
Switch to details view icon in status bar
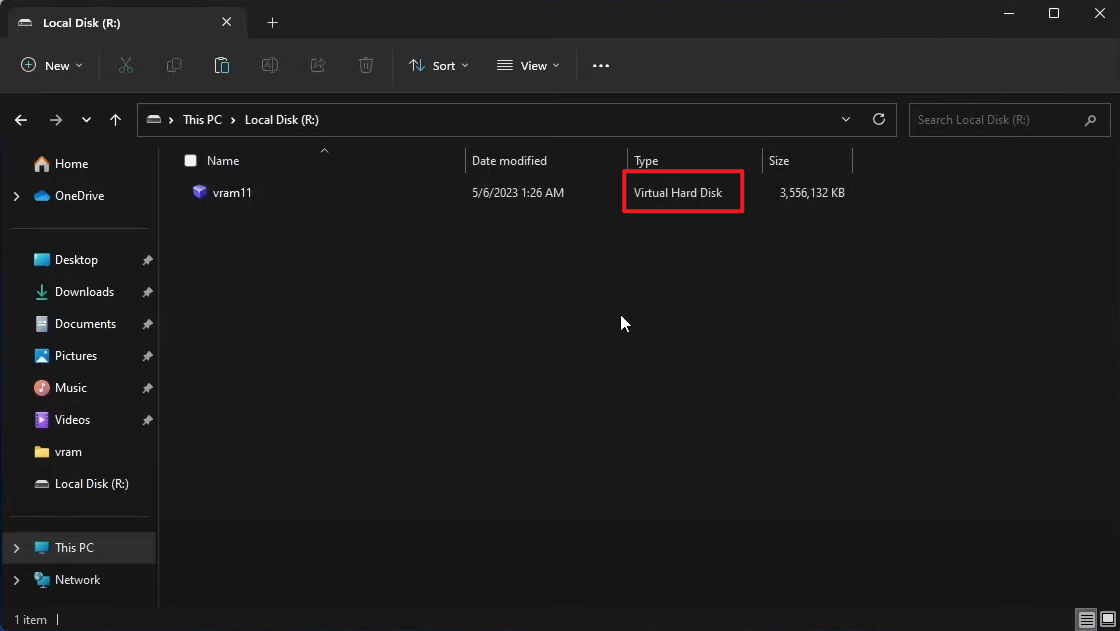[1086, 619]
